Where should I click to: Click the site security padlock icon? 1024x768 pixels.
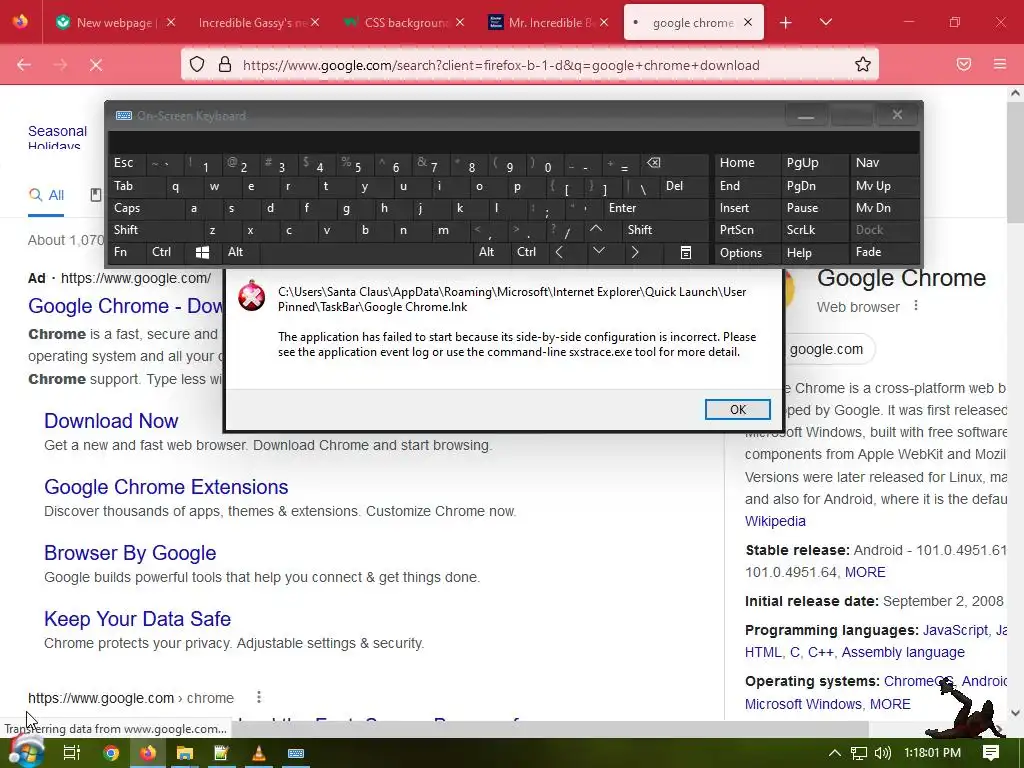[225, 65]
